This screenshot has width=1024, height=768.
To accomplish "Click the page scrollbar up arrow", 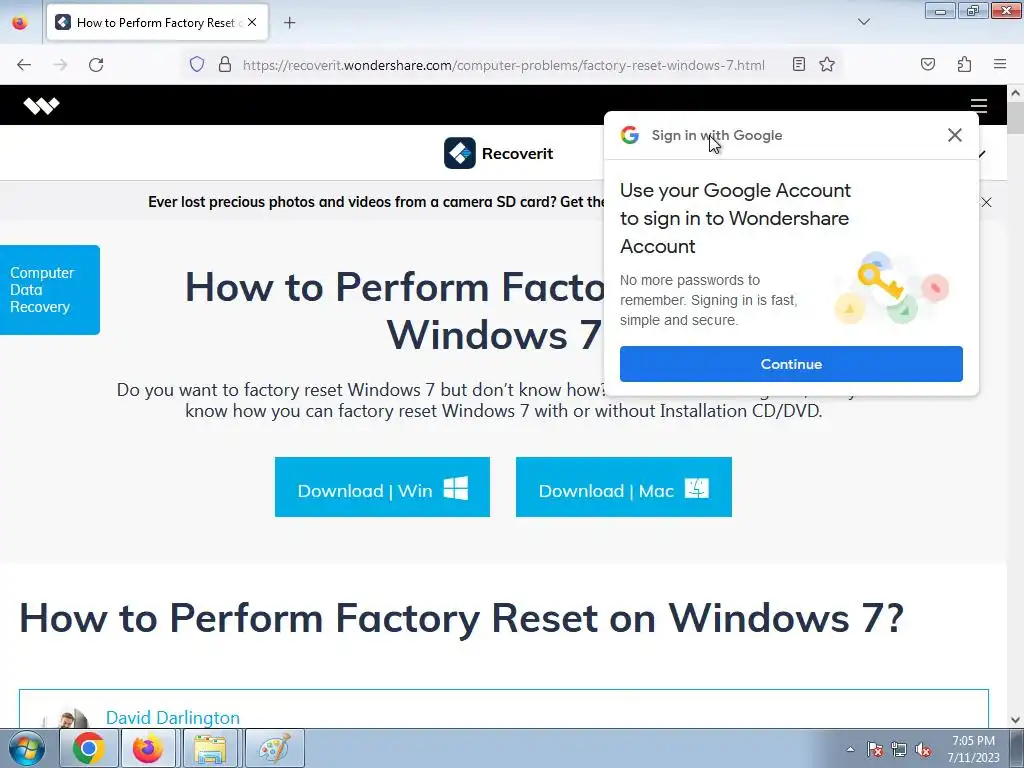I will pos(1016,93).
